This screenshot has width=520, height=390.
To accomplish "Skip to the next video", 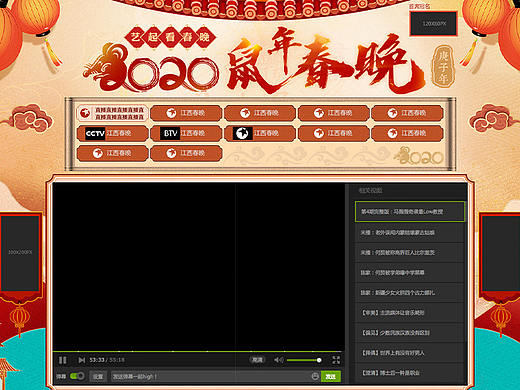I will [x=82, y=360].
